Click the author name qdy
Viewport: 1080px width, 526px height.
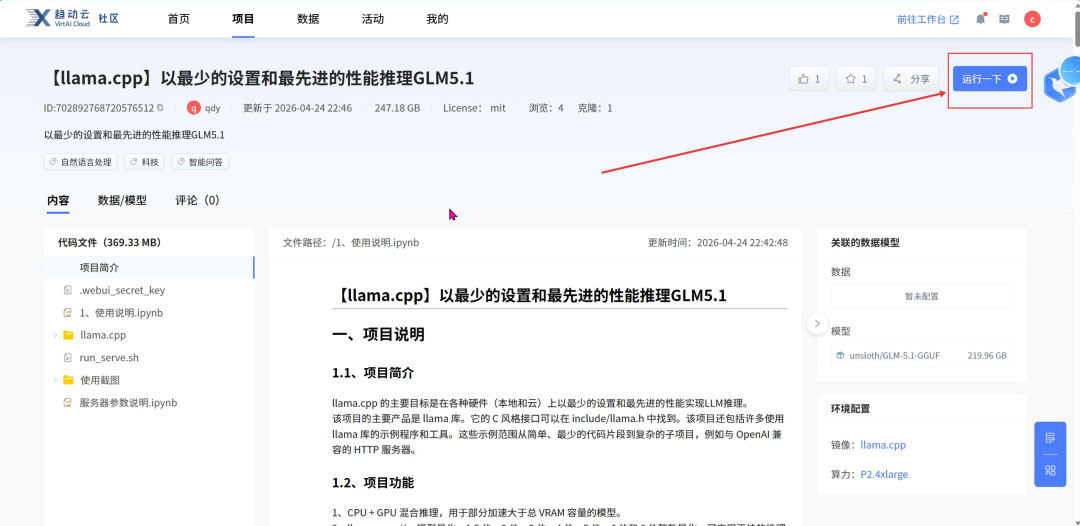point(213,107)
